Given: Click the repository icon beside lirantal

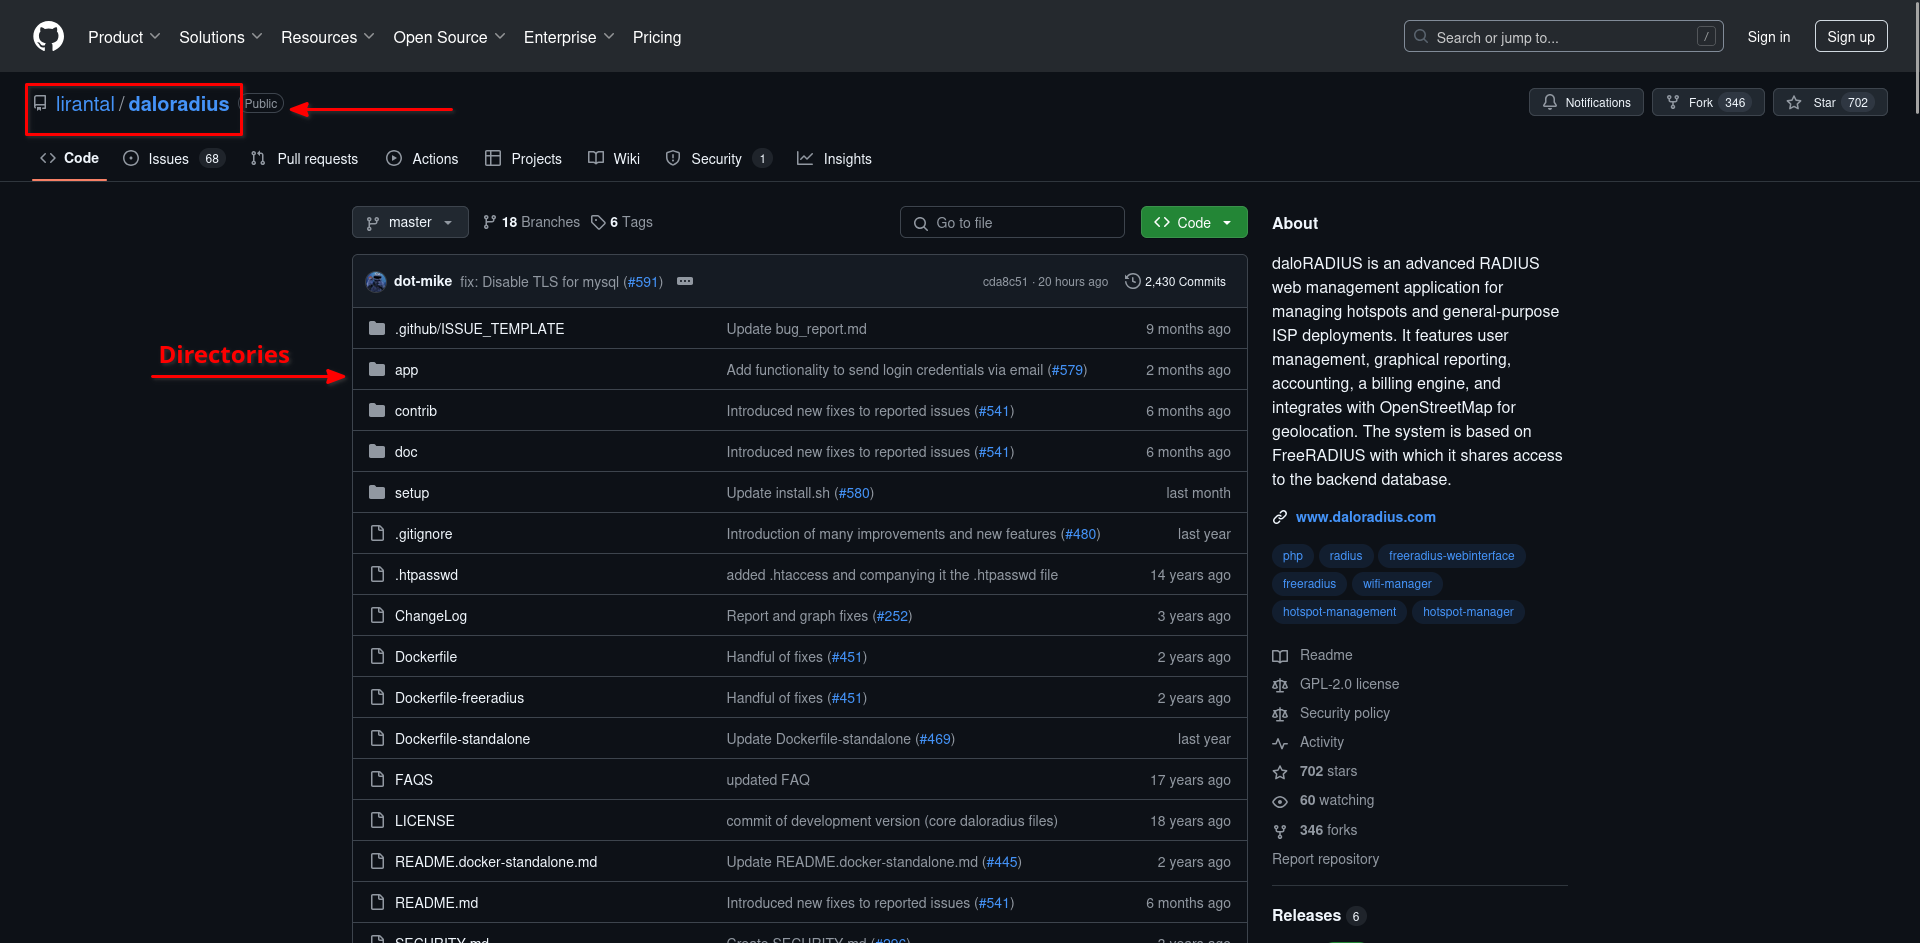Looking at the screenshot, I should click(x=40, y=104).
